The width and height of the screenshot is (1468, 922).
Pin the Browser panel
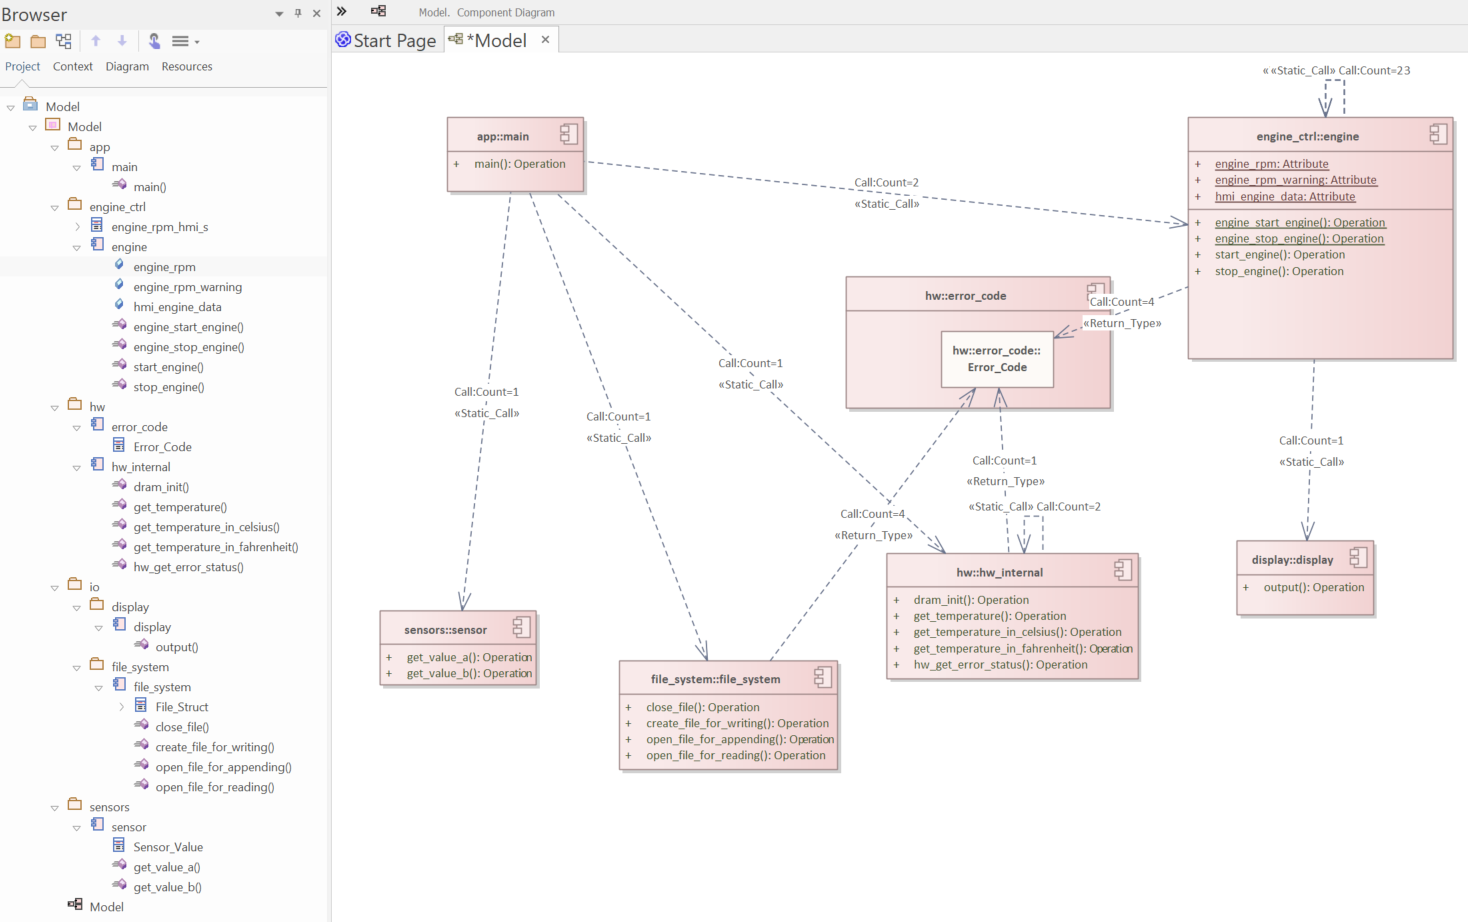click(298, 13)
